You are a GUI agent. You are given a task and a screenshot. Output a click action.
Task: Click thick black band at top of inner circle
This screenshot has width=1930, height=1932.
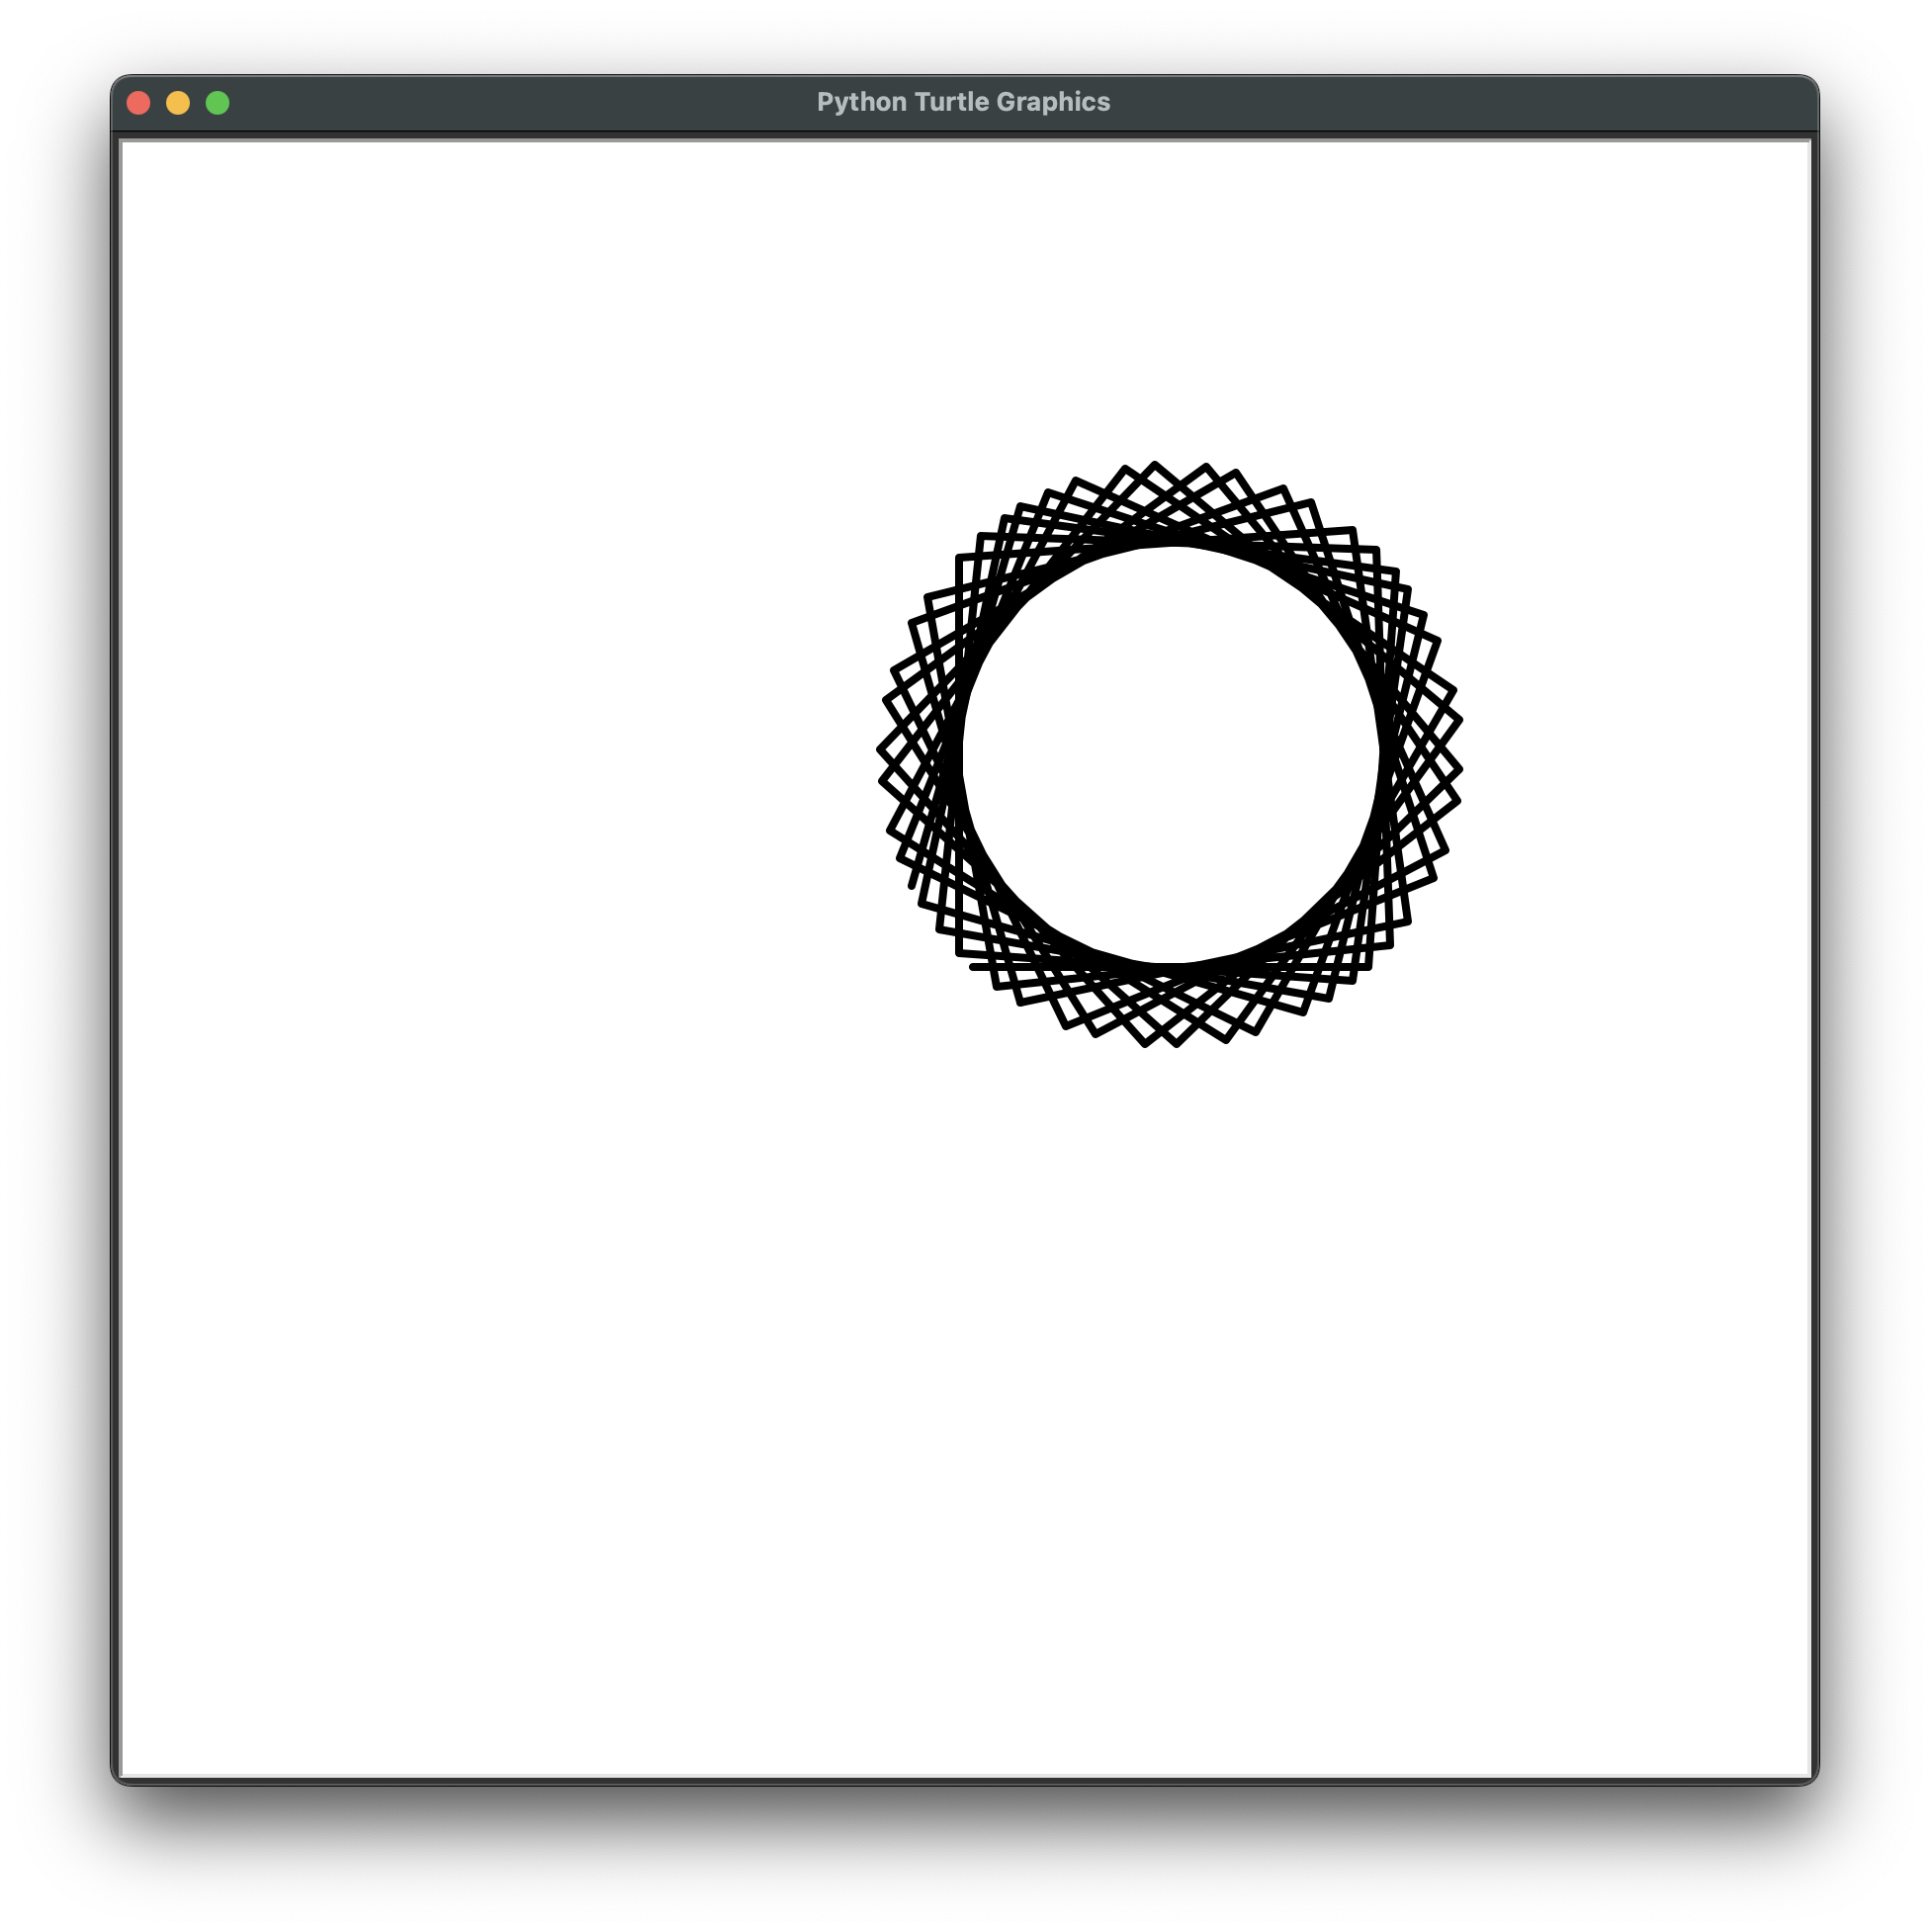tap(1170, 541)
